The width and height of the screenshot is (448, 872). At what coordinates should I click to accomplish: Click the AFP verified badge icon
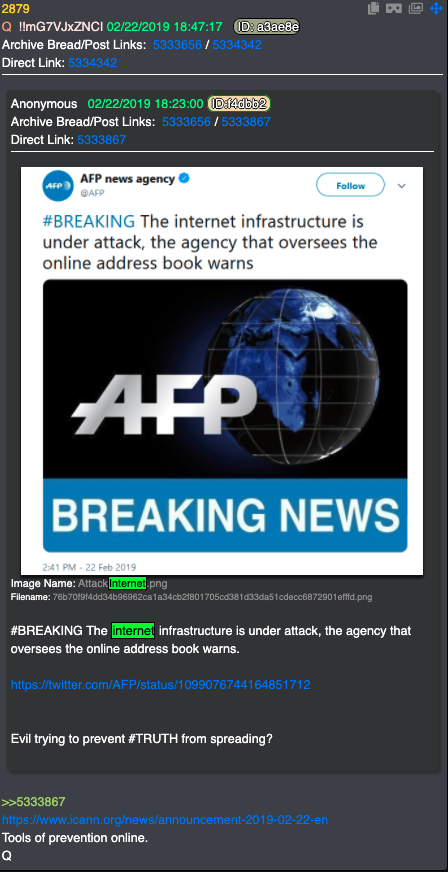[x=185, y=179]
